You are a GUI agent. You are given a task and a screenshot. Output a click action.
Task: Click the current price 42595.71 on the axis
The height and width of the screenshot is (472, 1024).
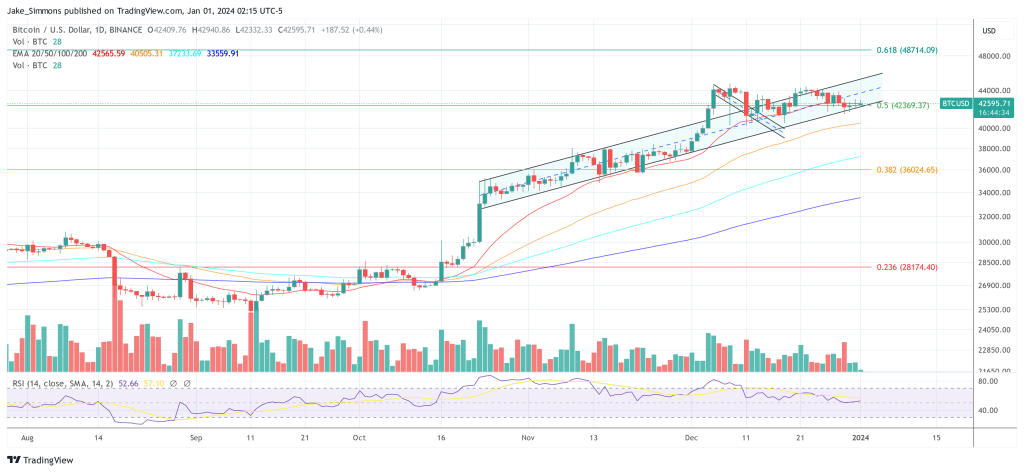coord(994,102)
